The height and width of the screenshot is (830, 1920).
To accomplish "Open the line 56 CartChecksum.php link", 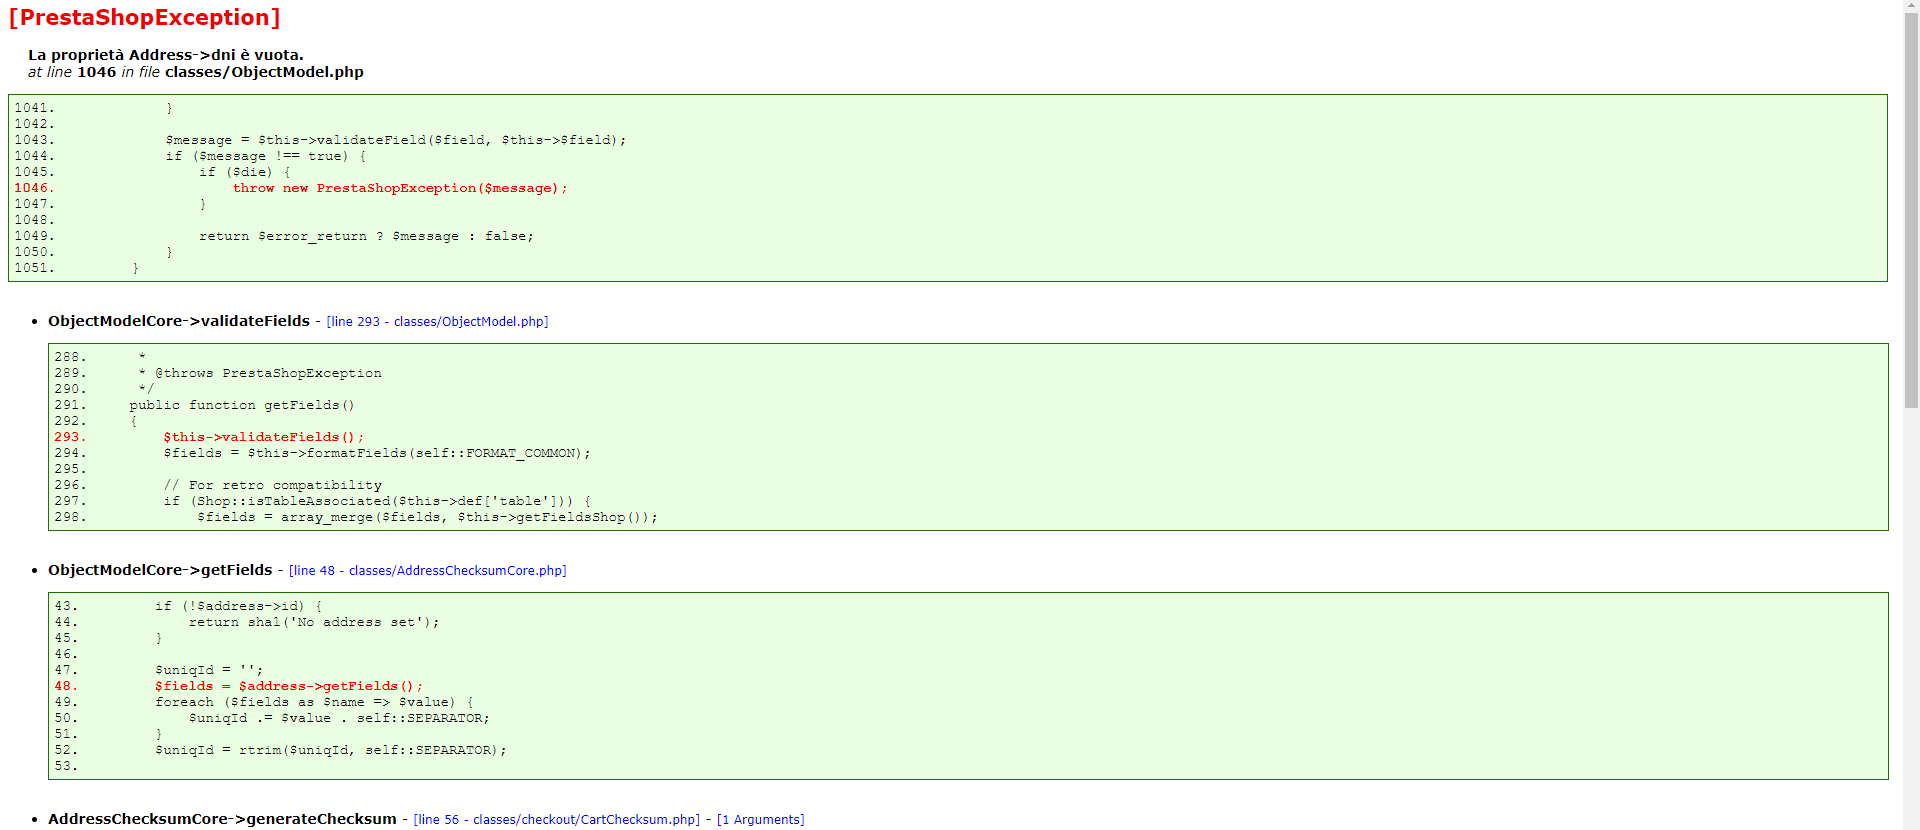I will 557,820.
